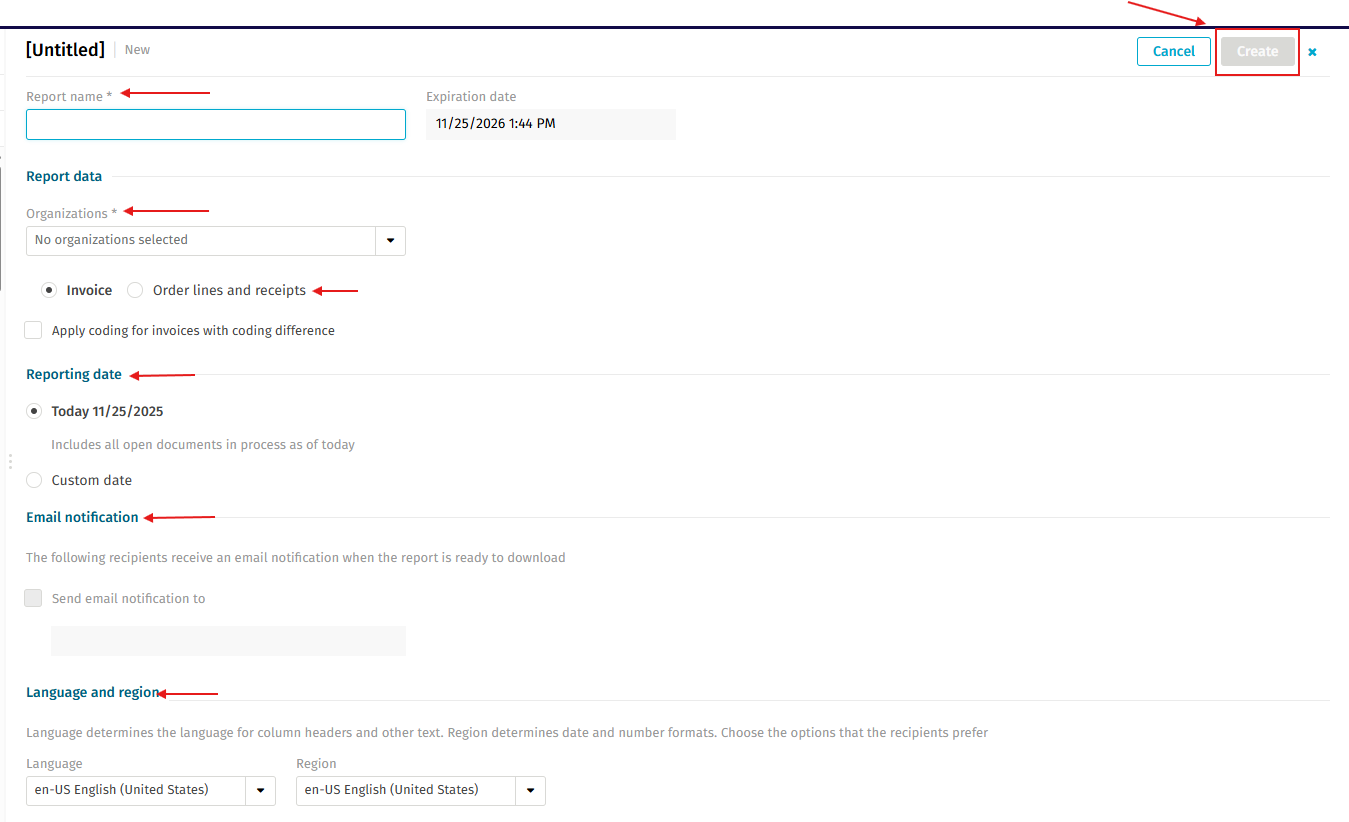This screenshot has width=1349, height=822.
Task: Click the Report data section heading
Action: [x=64, y=176]
